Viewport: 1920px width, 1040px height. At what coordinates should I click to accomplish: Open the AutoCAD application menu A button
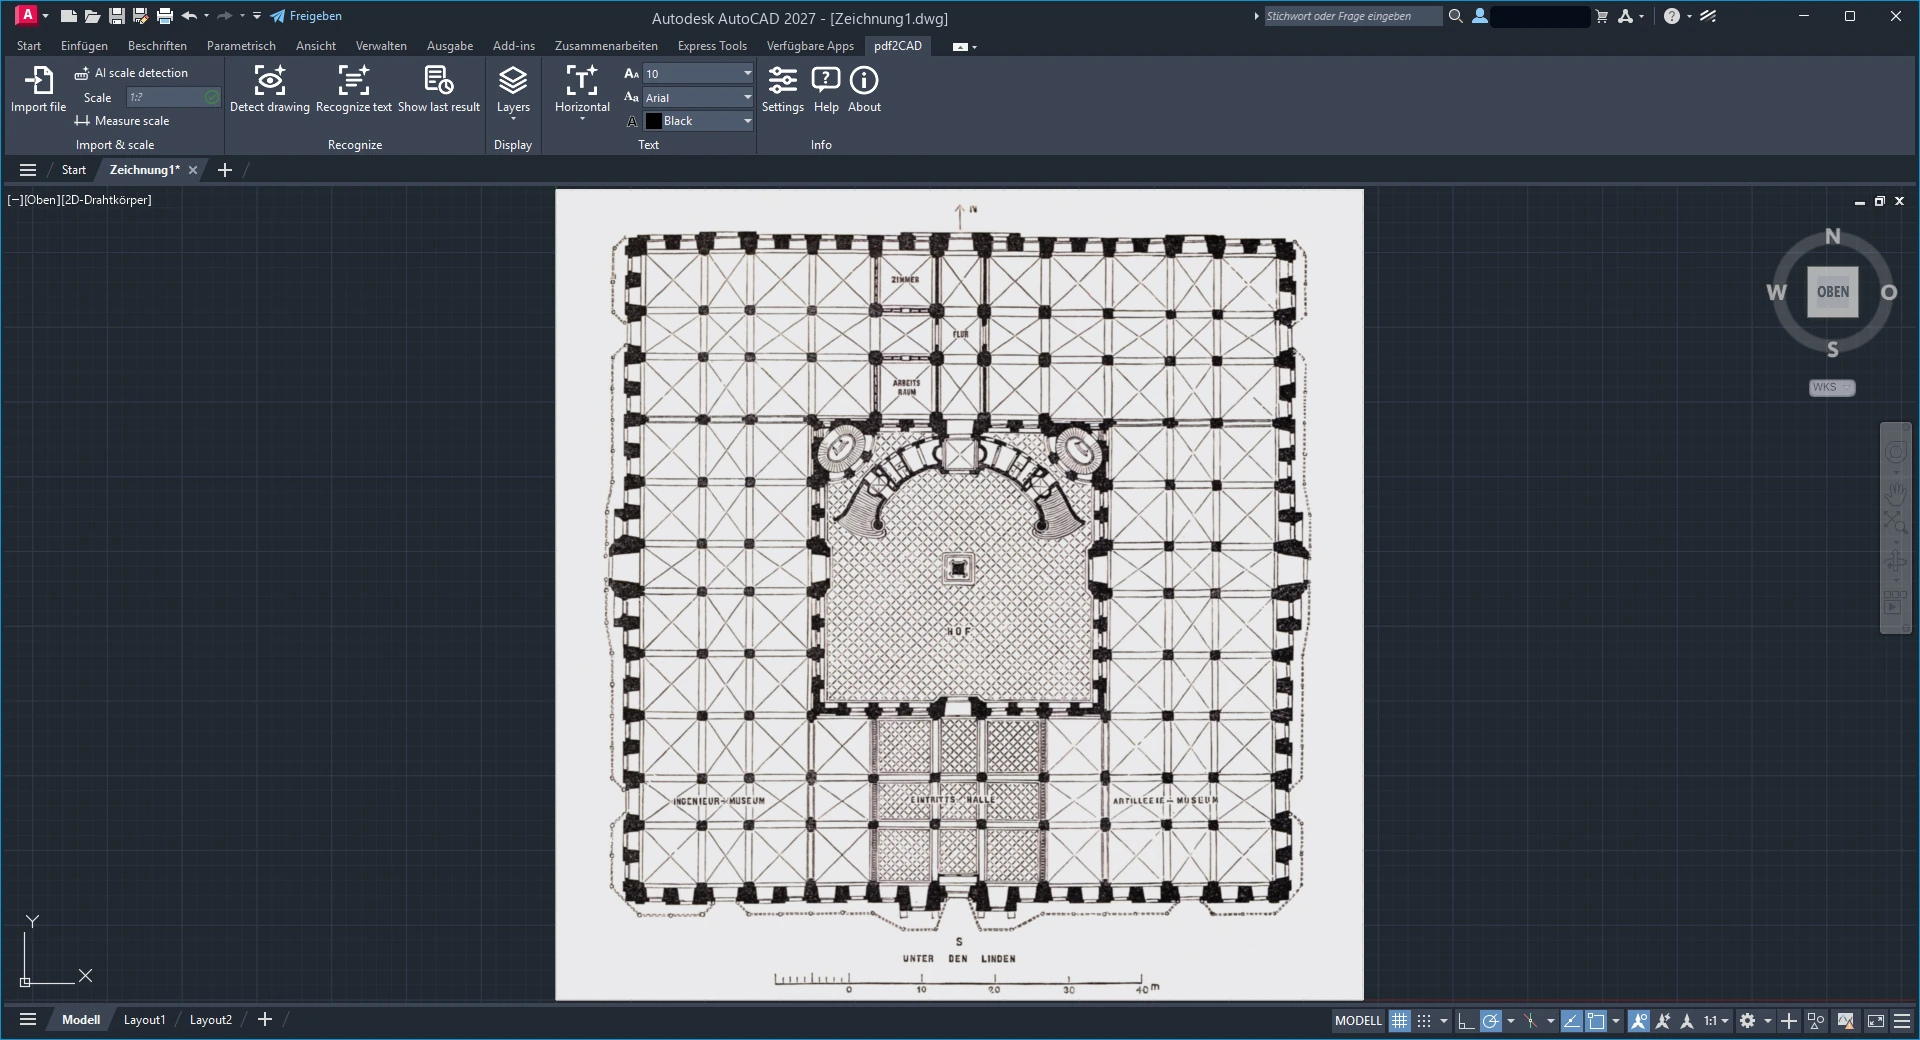coord(27,15)
